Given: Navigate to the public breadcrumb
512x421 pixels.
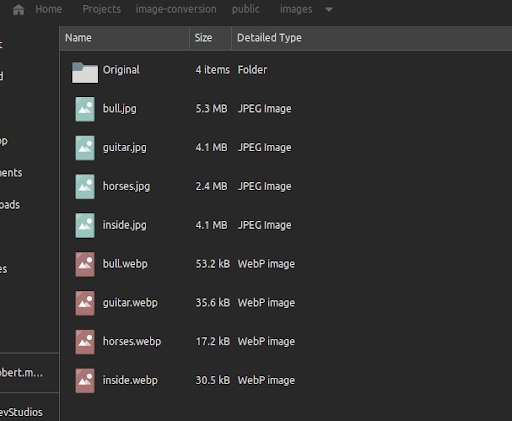Looking at the screenshot, I should pyautogui.click(x=246, y=9).
